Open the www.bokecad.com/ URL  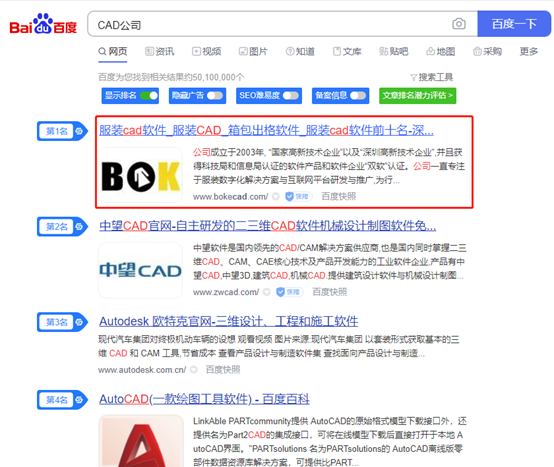coord(230,196)
